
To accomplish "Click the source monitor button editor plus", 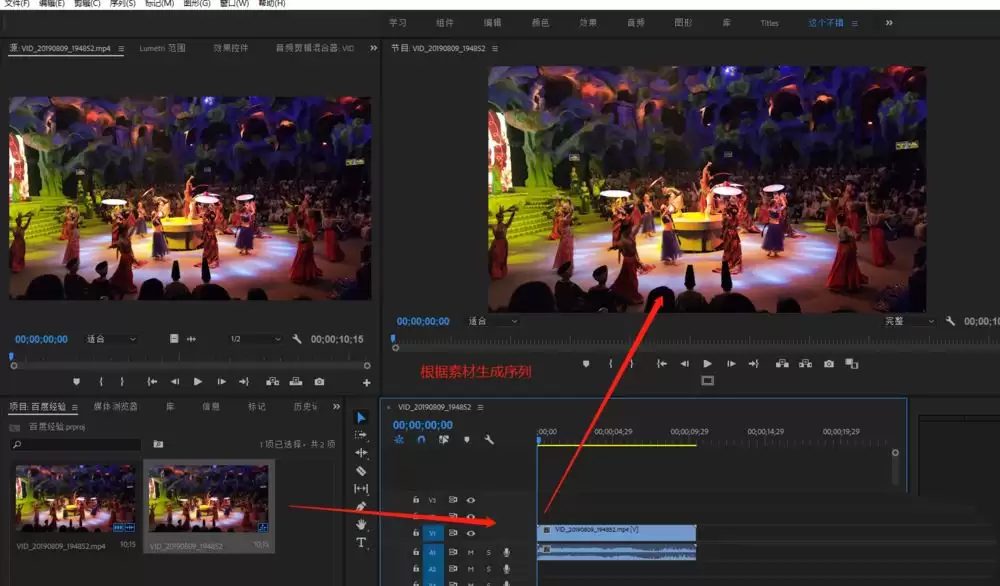I will click(367, 383).
